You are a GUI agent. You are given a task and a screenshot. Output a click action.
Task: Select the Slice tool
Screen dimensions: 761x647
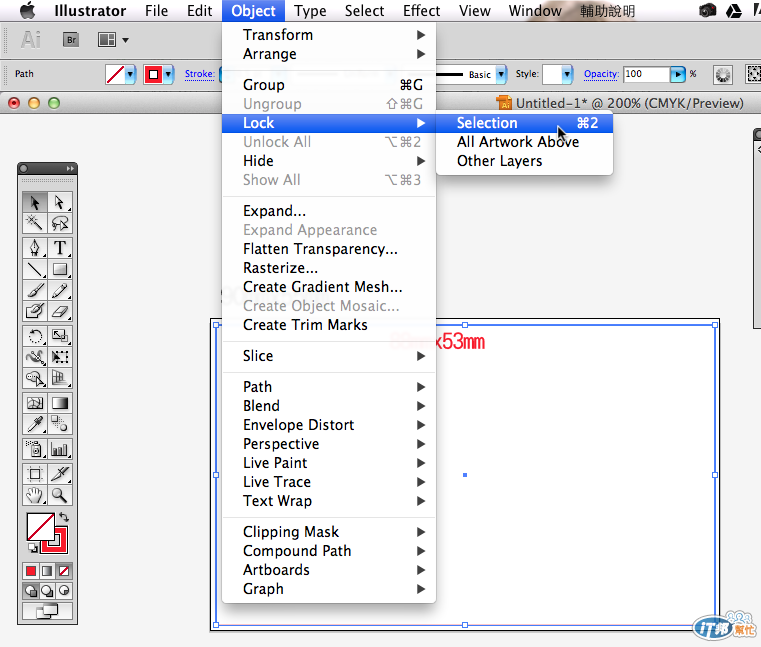coord(60,474)
